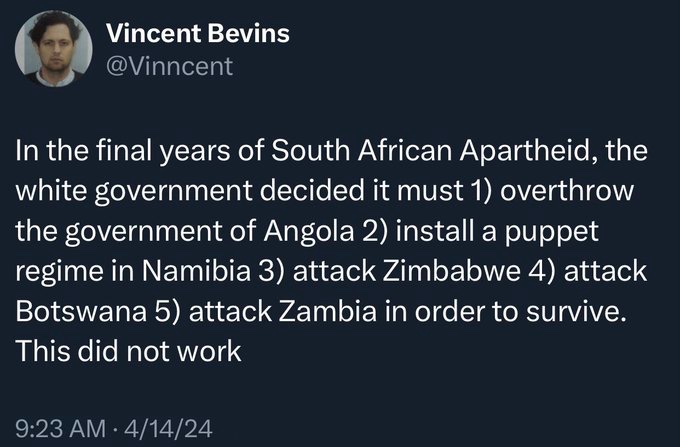
Task: Click the word Namibia in the tweet
Action: click(x=196, y=271)
